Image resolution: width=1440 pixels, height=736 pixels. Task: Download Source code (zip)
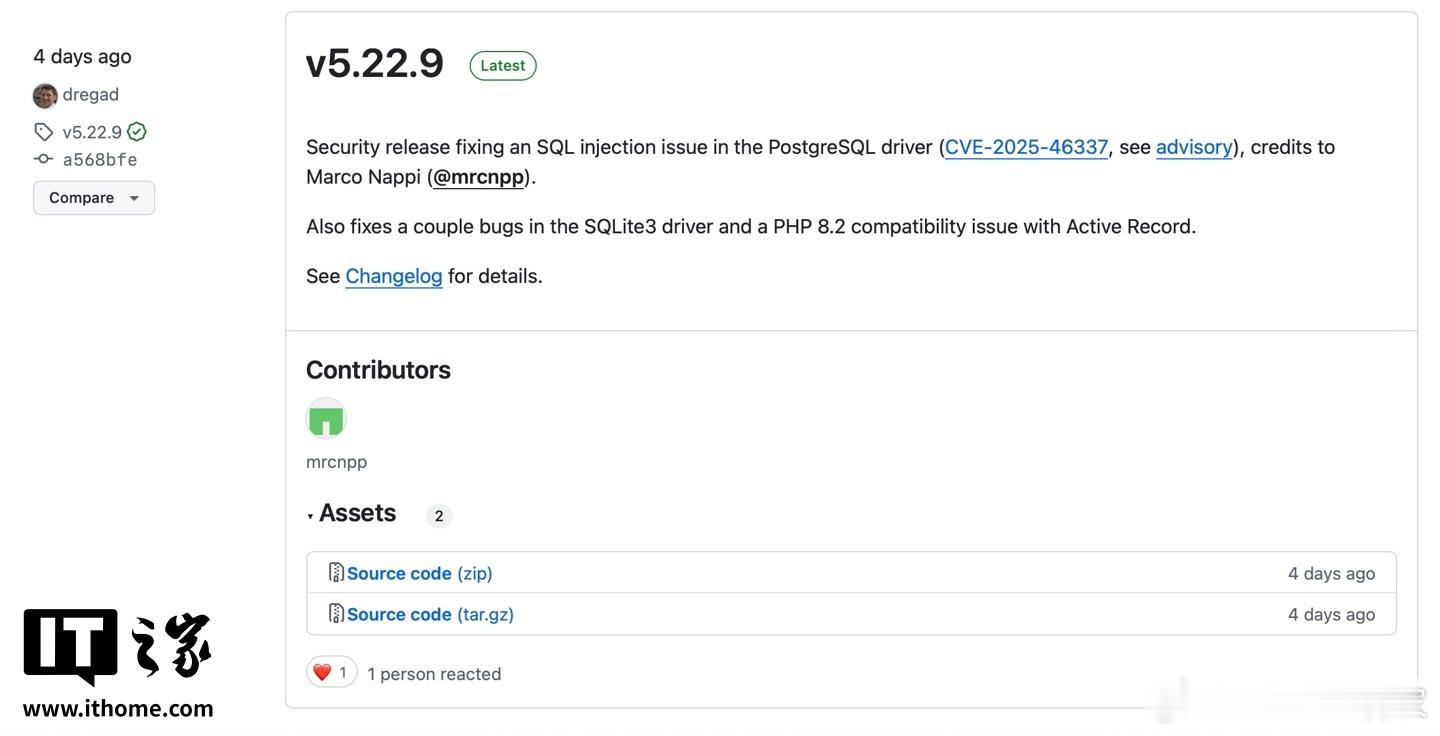coord(420,573)
